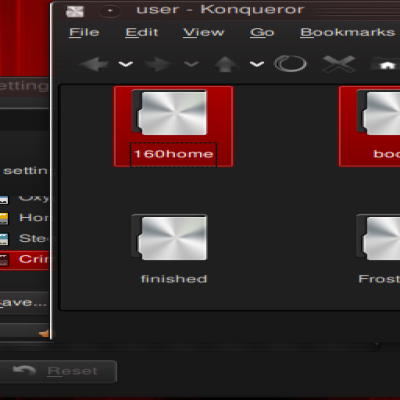Click the Stop loading X icon
This screenshot has width=400, height=400.
tap(339, 63)
